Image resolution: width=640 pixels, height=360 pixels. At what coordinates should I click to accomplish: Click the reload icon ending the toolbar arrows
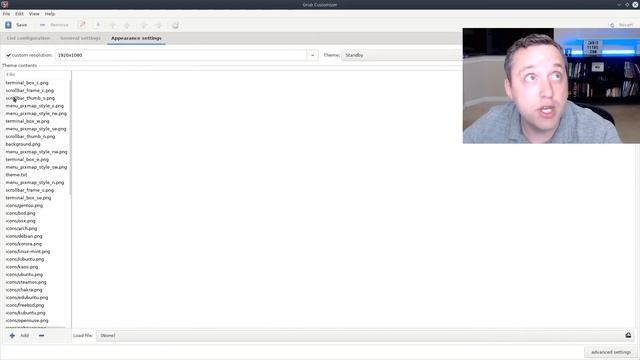tap(175, 25)
